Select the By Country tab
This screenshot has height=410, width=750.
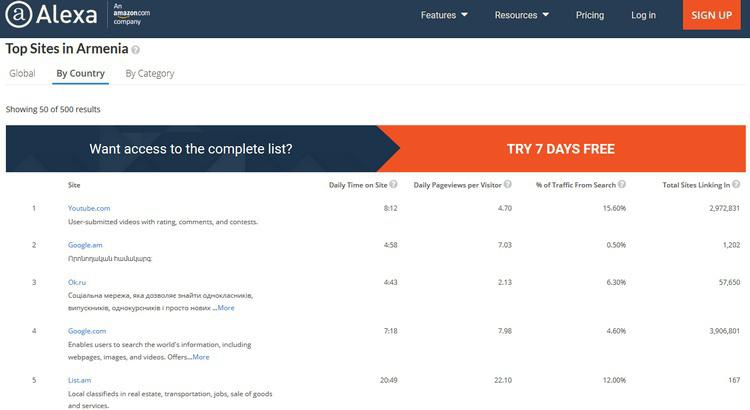point(80,73)
